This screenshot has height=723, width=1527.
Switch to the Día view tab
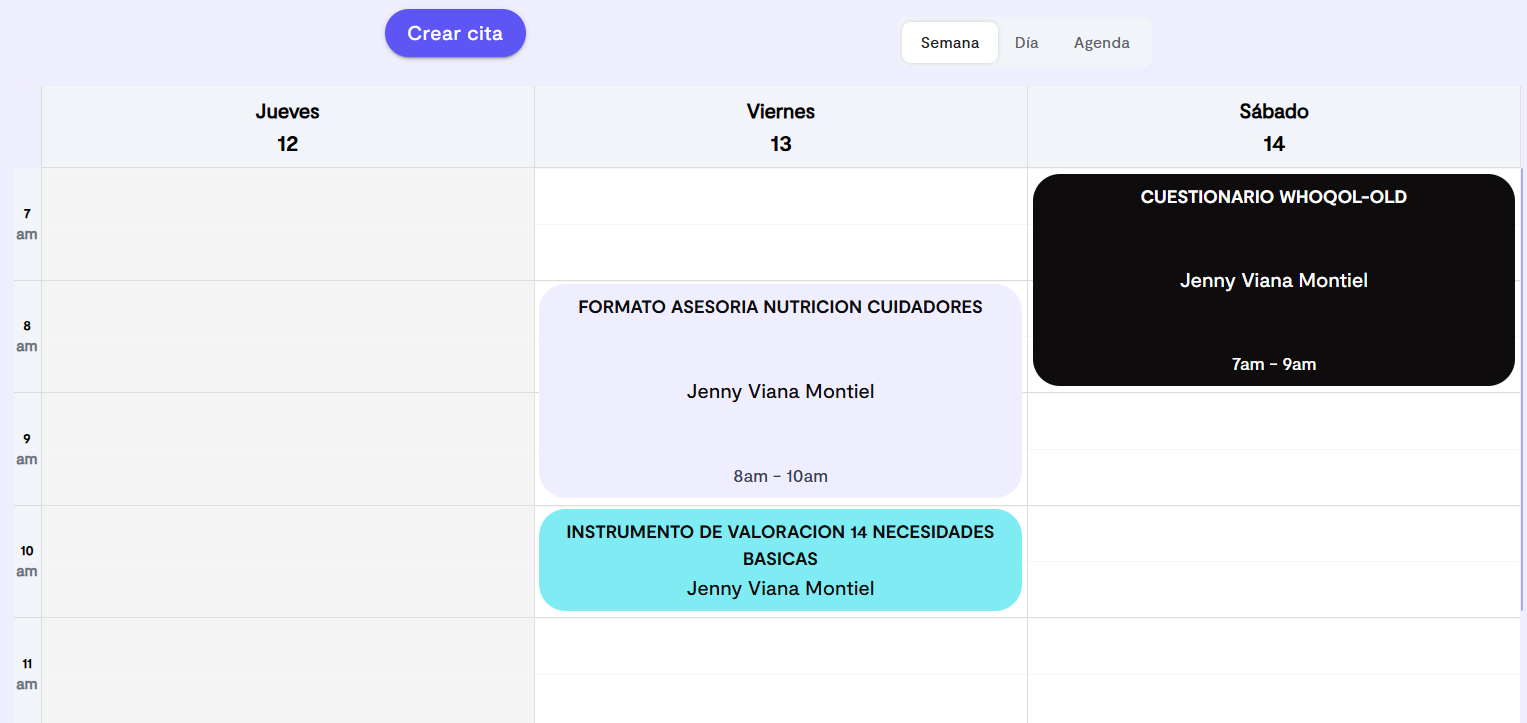(x=1027, y=42)
